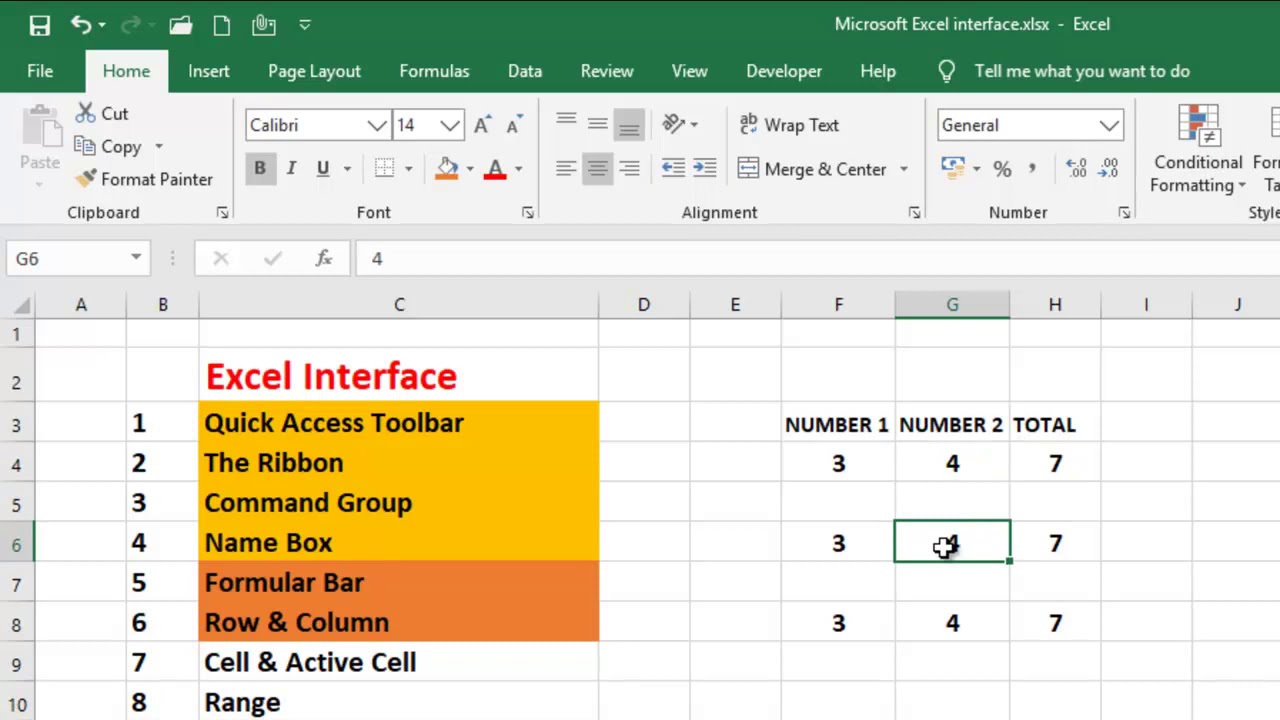Open the text Orientation tool
The width and height of the screenshot is (1280, 720).
pyautogui.click(x=674, y=124)
